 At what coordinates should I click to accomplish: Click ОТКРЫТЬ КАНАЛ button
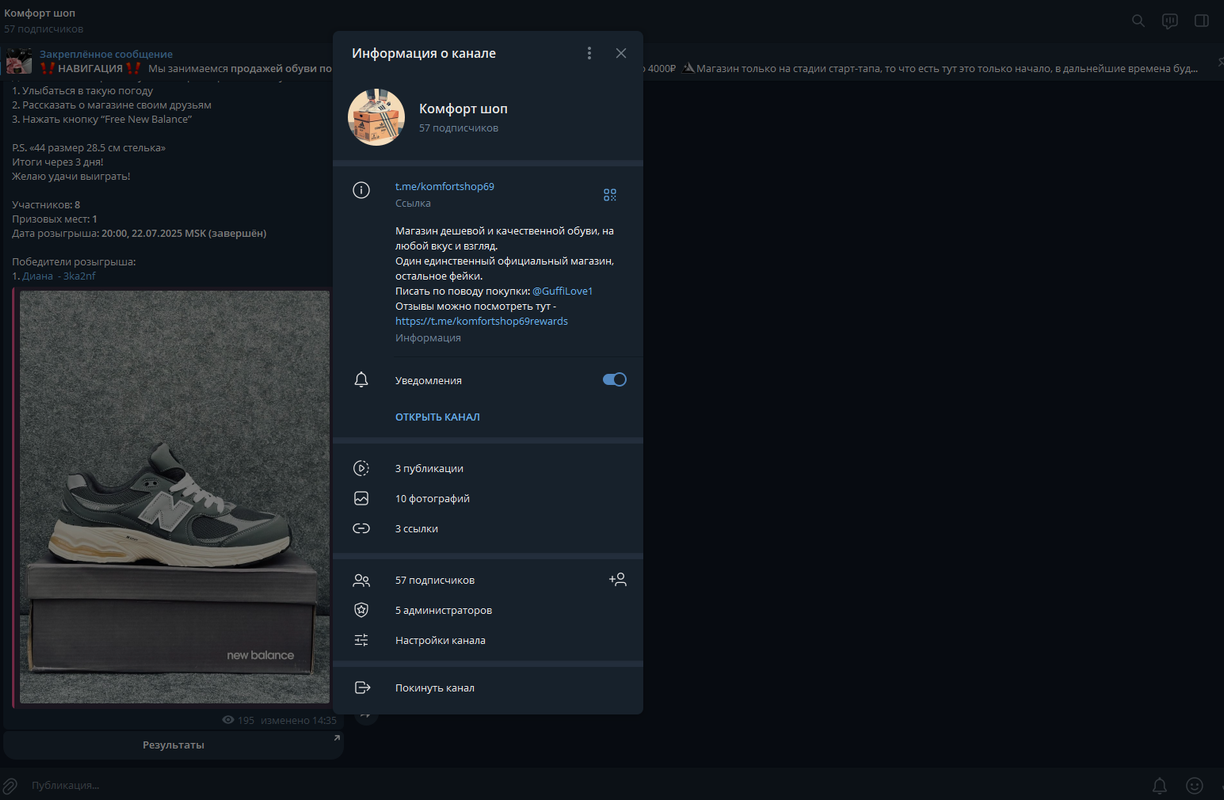(x=437, y=417)
